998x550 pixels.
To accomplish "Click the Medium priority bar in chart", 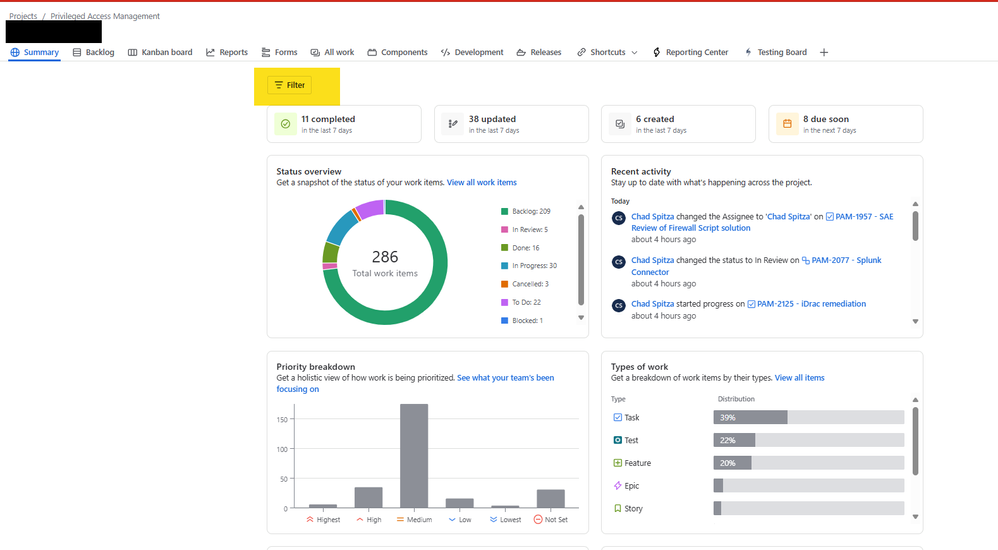I will coord(414,456).
